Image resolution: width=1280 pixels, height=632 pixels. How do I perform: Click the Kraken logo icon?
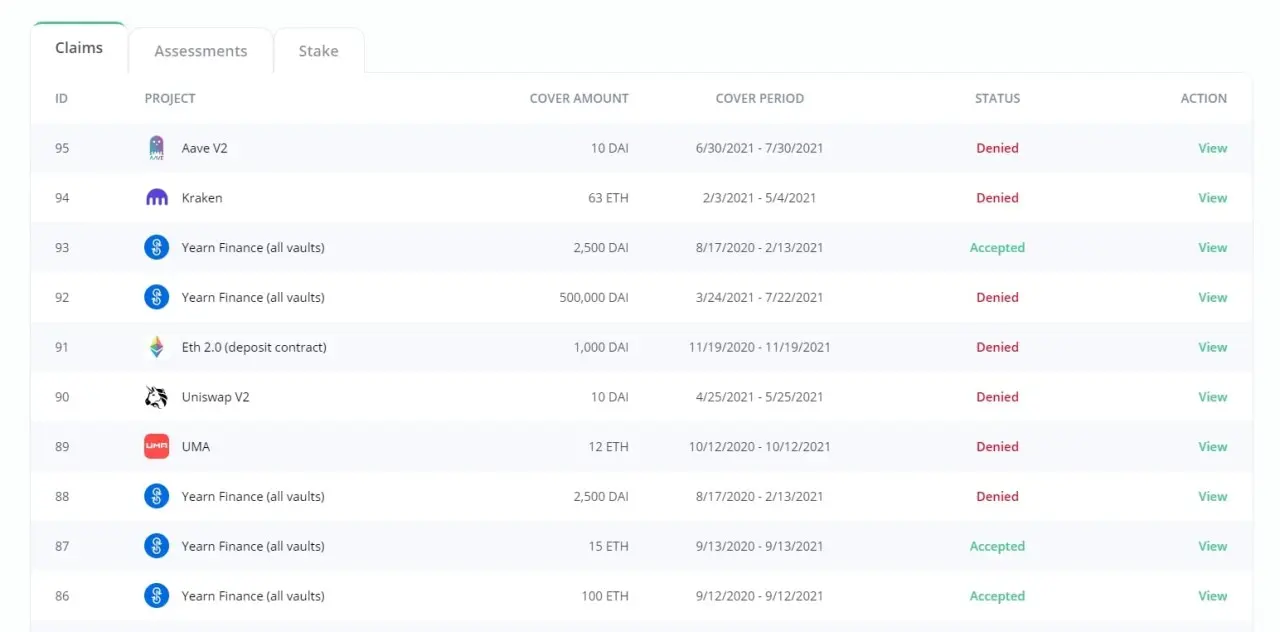156,198
